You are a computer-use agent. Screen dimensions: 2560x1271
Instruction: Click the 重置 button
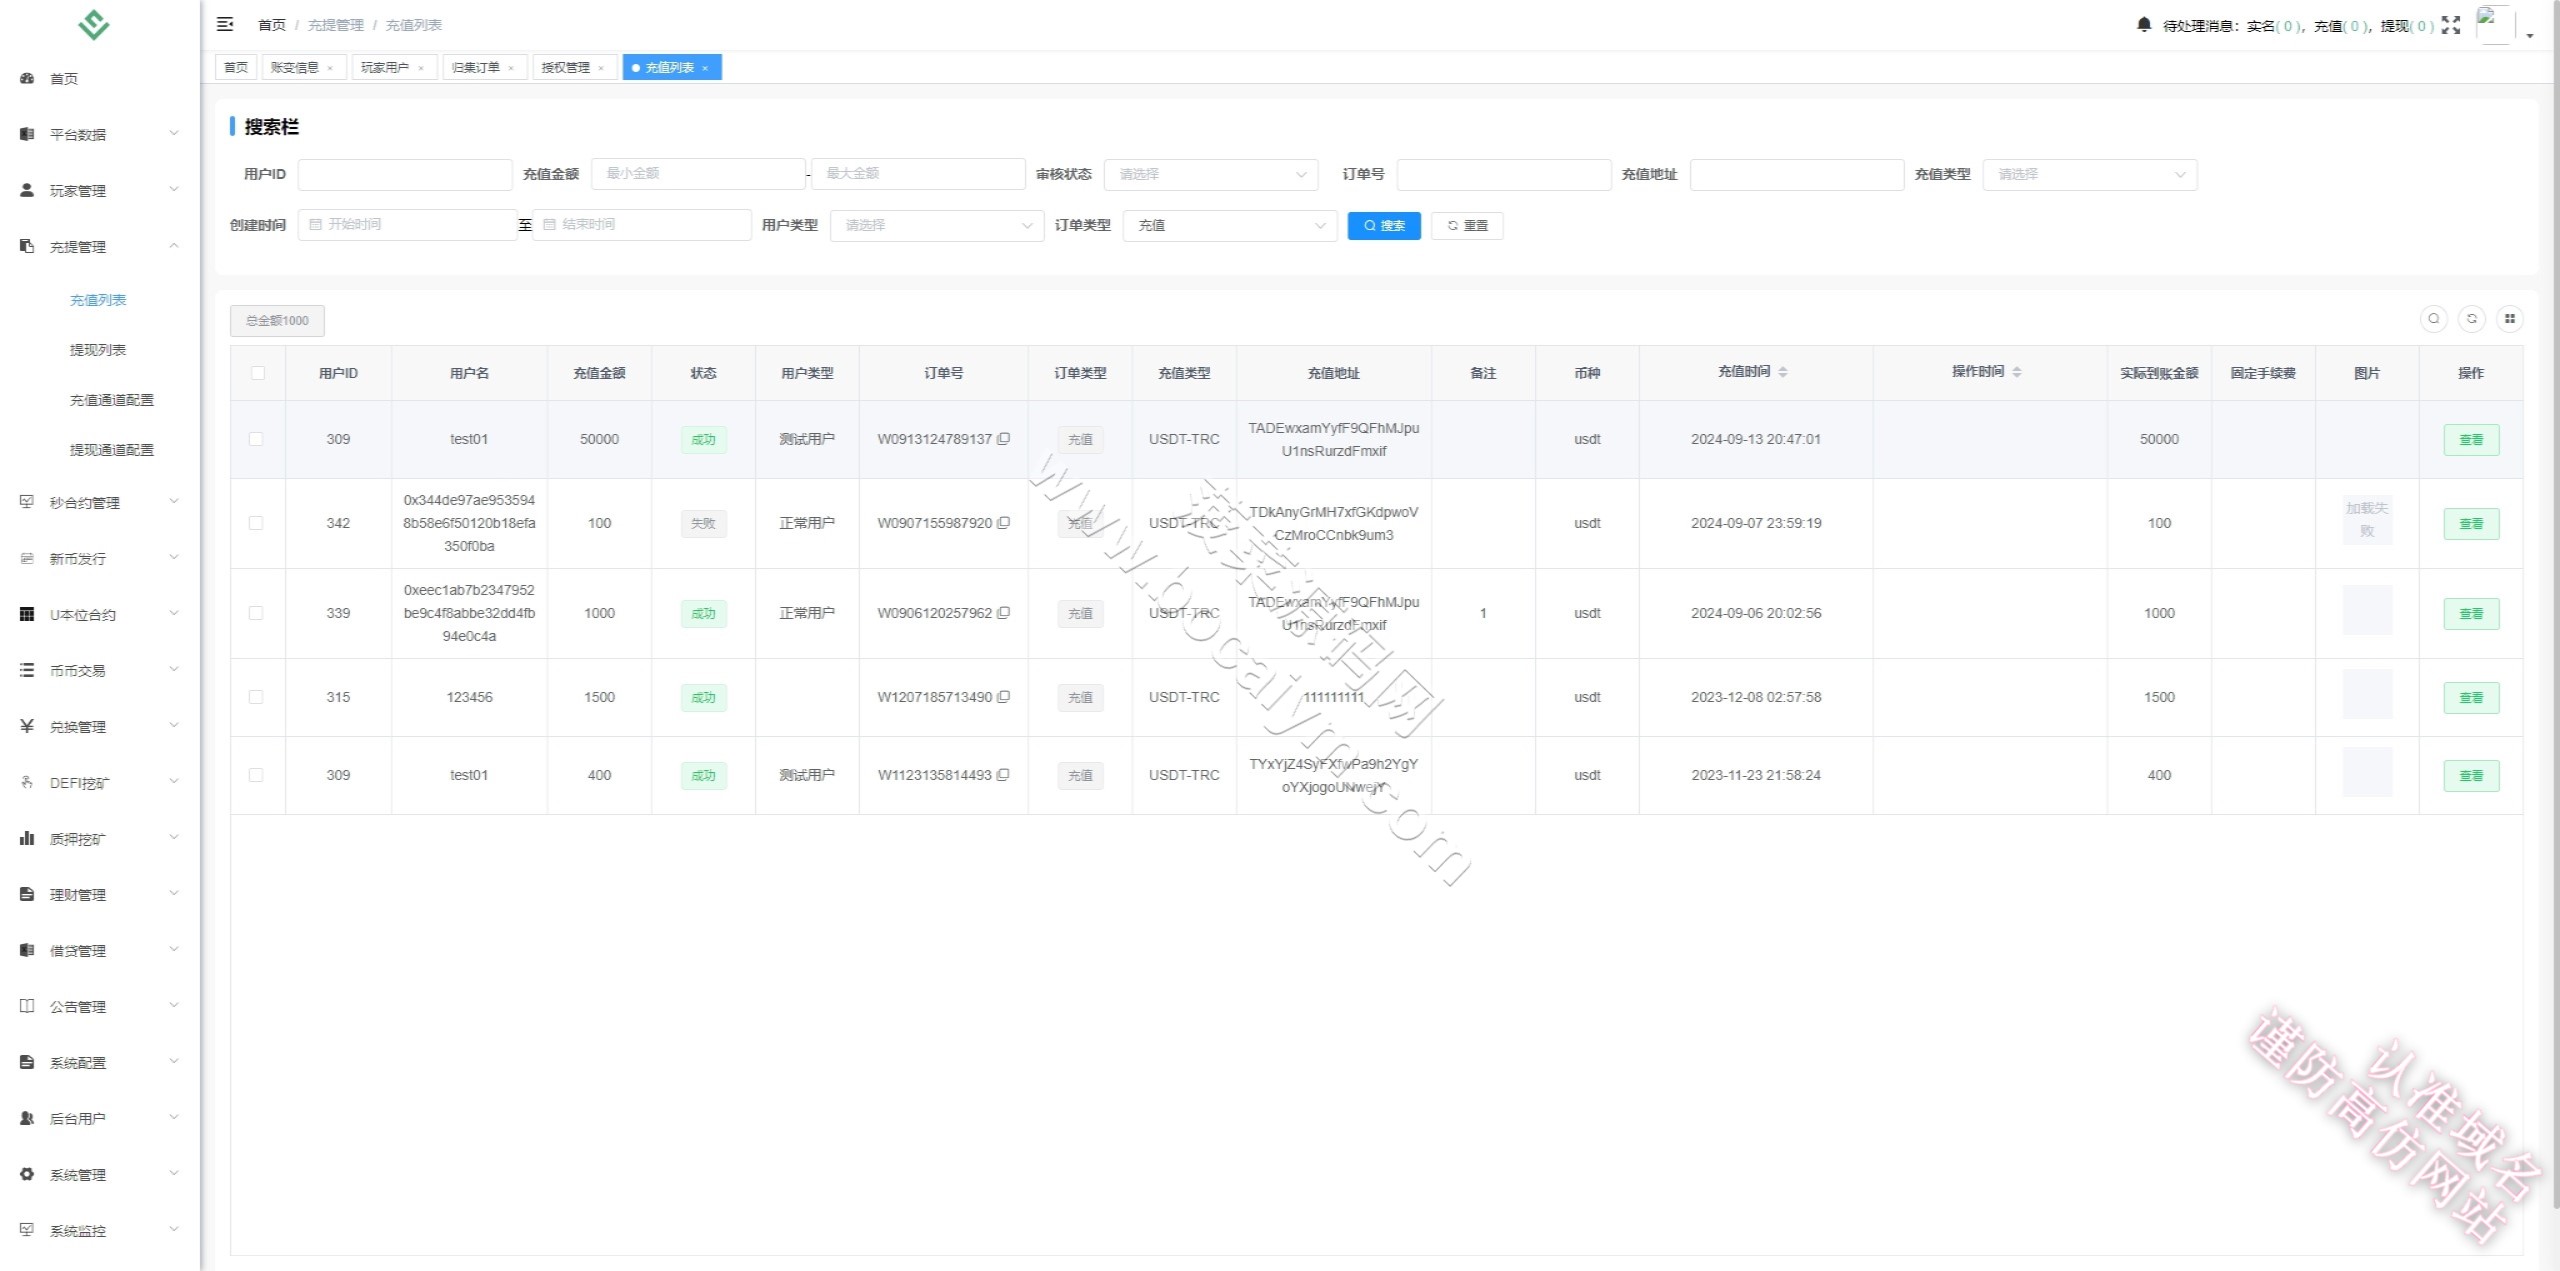[1467, 226]
